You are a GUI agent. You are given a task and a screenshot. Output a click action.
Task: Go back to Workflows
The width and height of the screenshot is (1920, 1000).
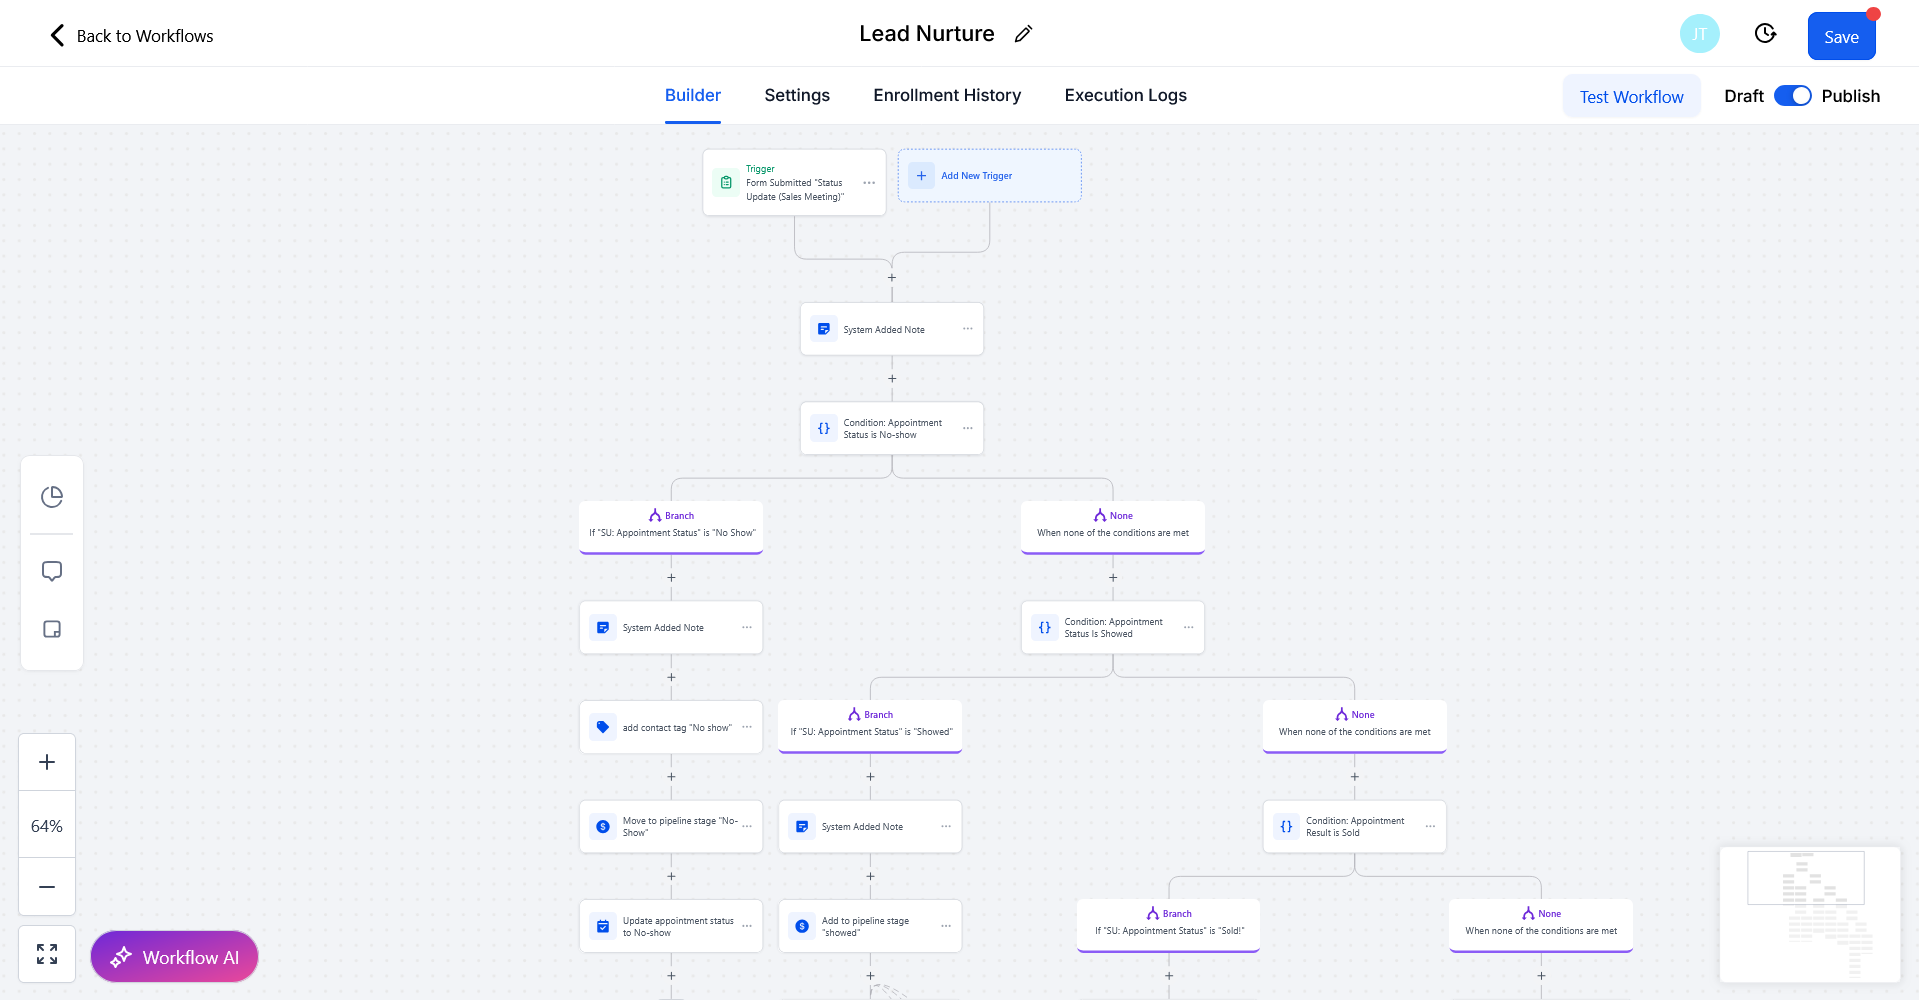click(131, 36)
